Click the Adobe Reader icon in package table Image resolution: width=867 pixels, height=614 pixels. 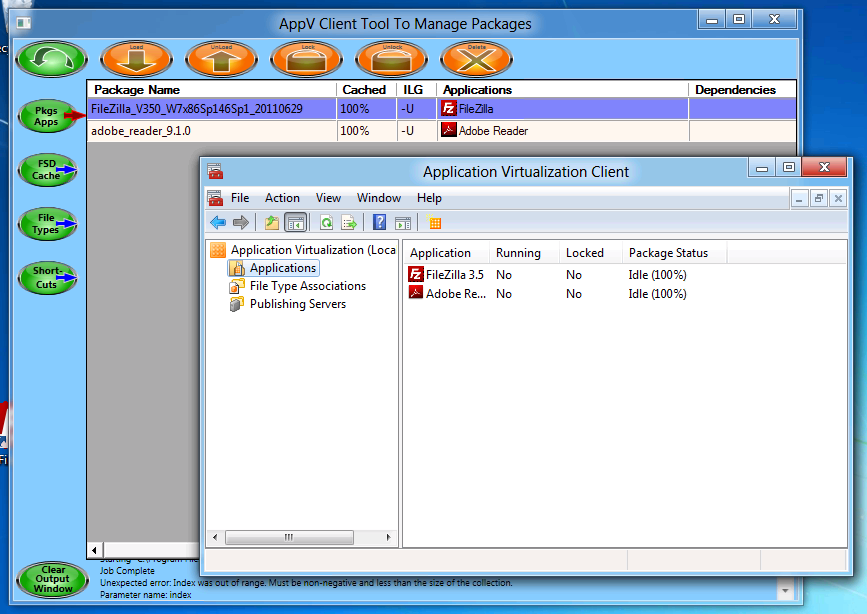(448, 130)
